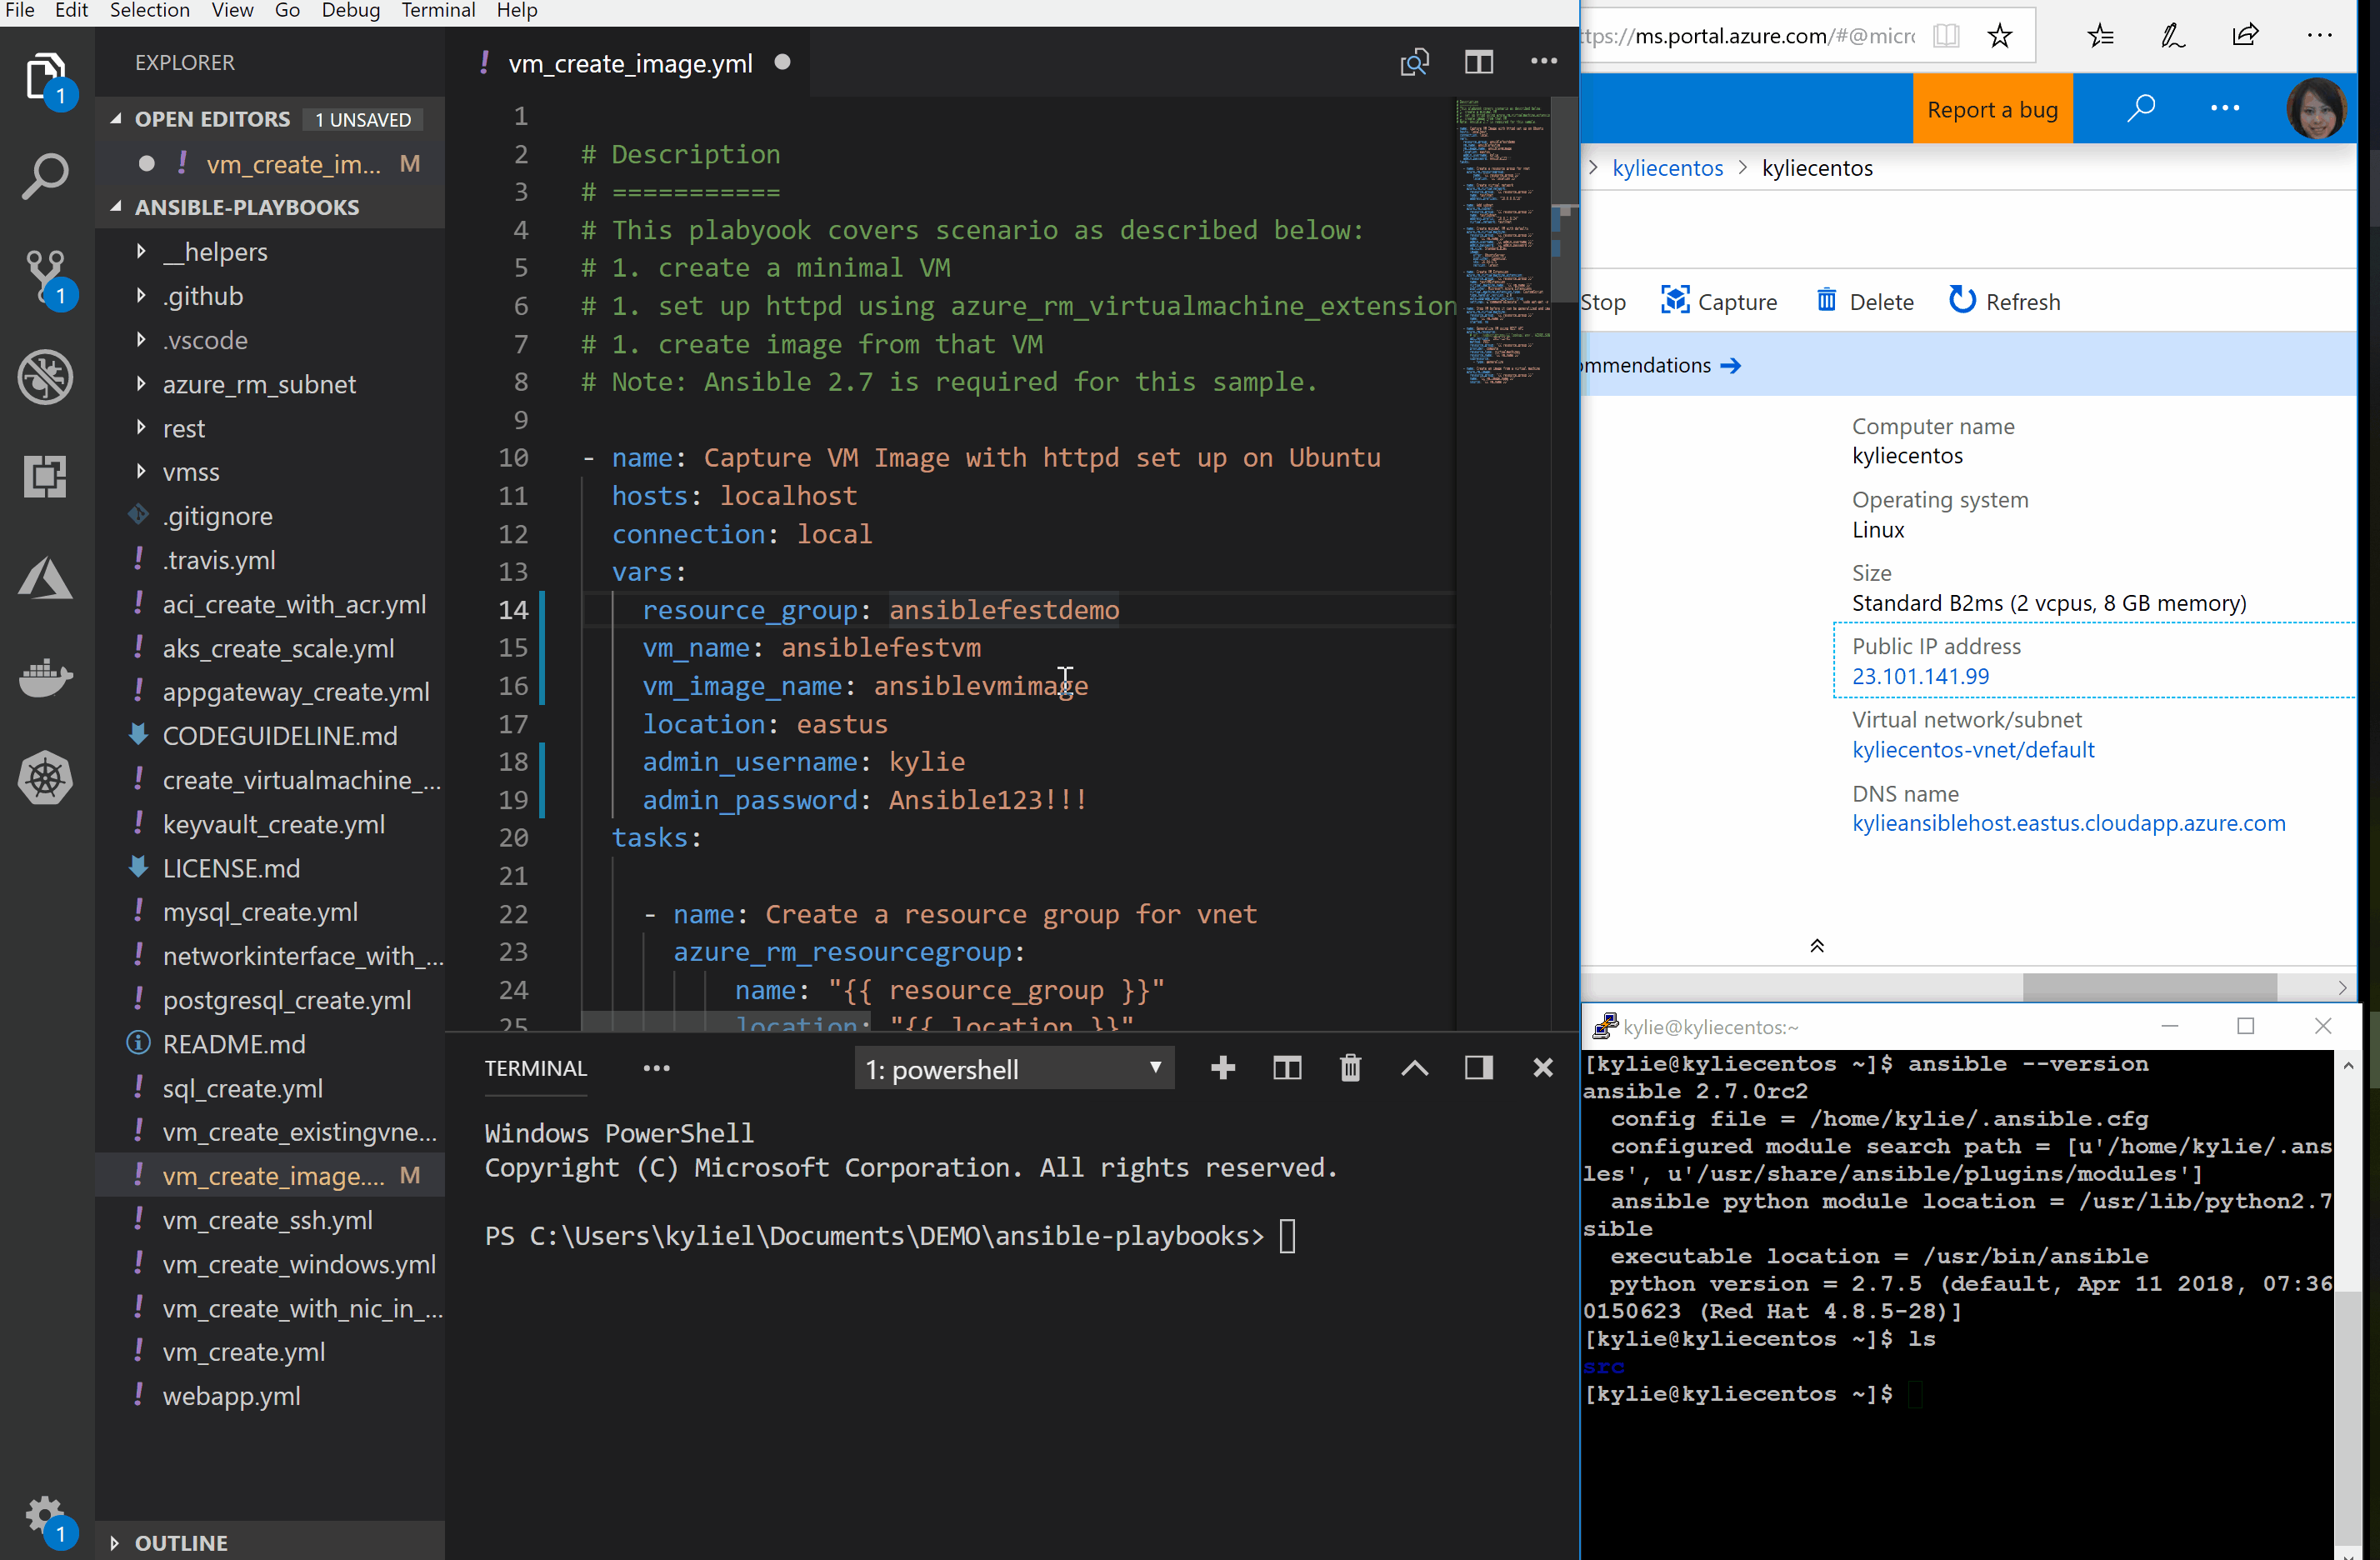Open the Explorer view in activity bar

pyautogui.click(x=46, y=77)
